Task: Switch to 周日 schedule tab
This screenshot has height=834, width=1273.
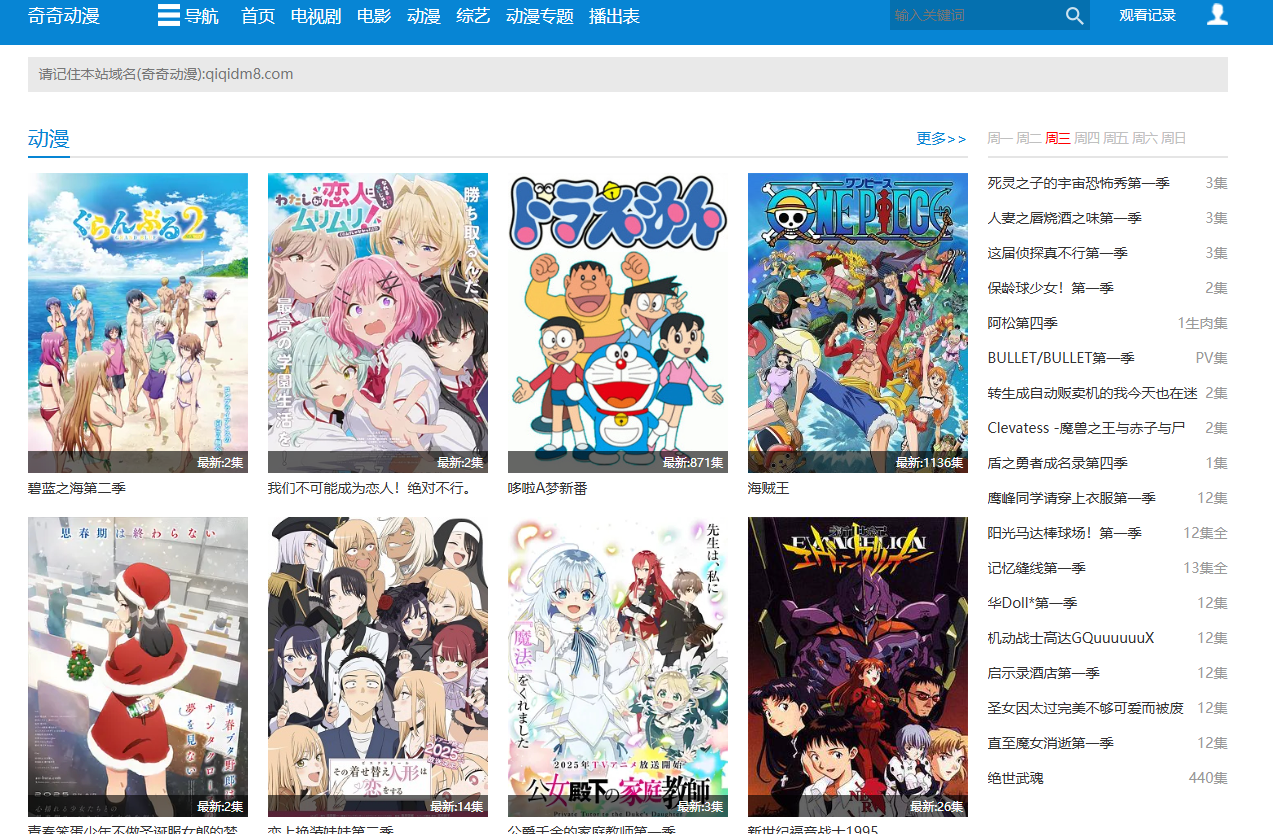Action: point(1174,138)
